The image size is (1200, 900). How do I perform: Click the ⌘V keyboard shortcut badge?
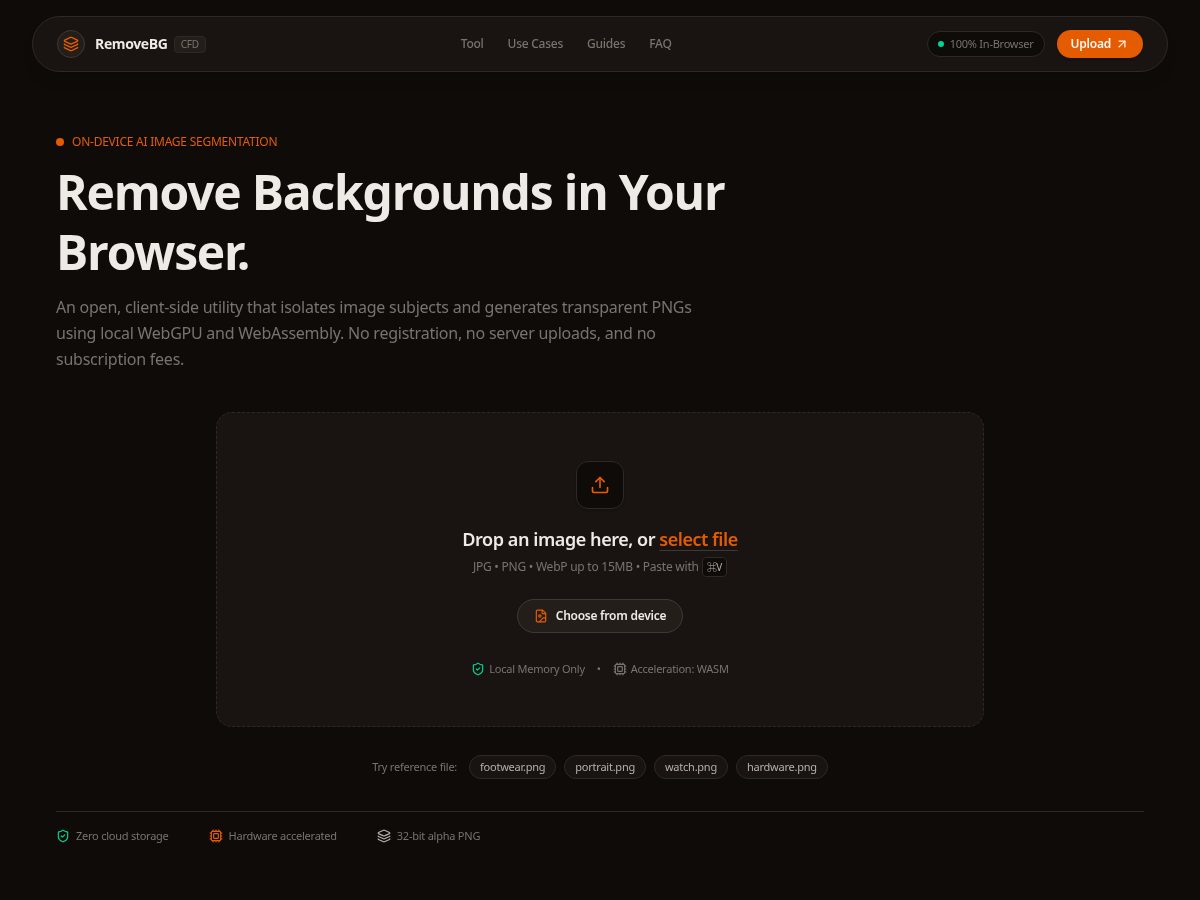click(714, 567)
